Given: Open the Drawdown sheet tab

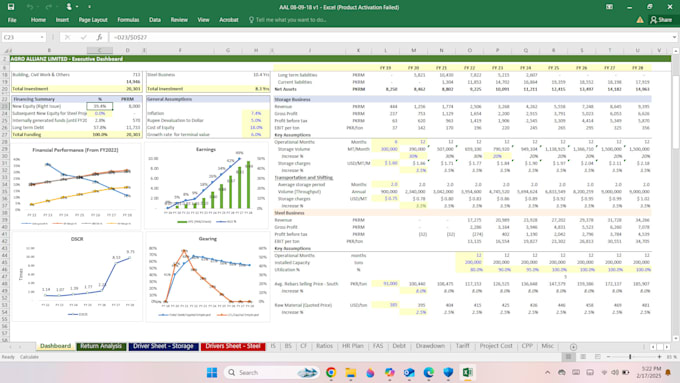Looking at the screenshot, I should (x=430, y=346).
